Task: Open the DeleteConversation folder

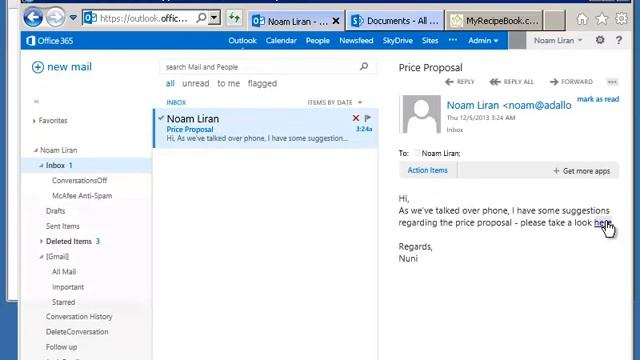Action: pyautogui.click(x=77, y=332)
